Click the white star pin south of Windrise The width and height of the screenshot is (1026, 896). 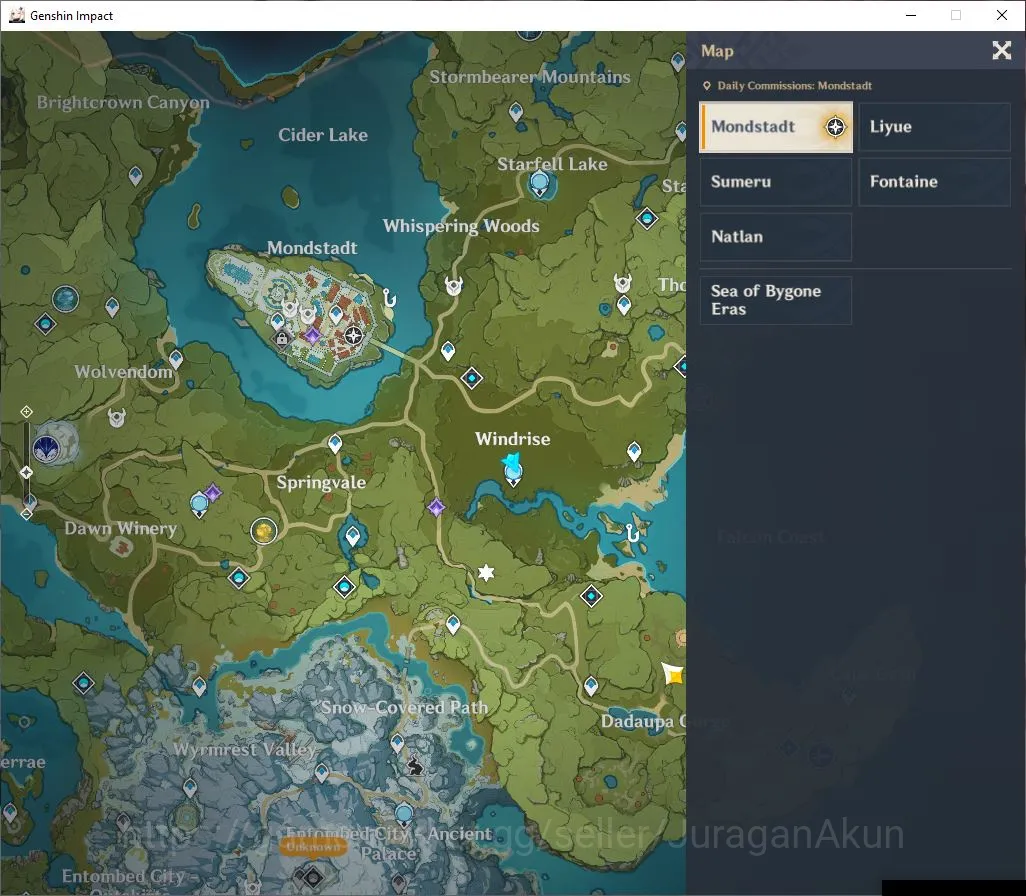point(486,573)
